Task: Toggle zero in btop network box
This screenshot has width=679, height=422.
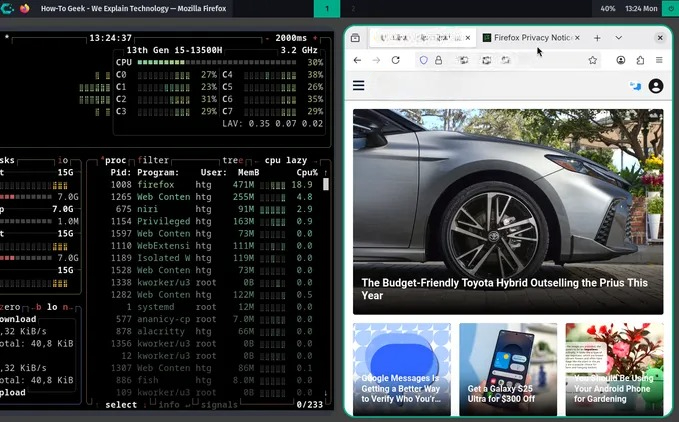Action: point(10,307)
